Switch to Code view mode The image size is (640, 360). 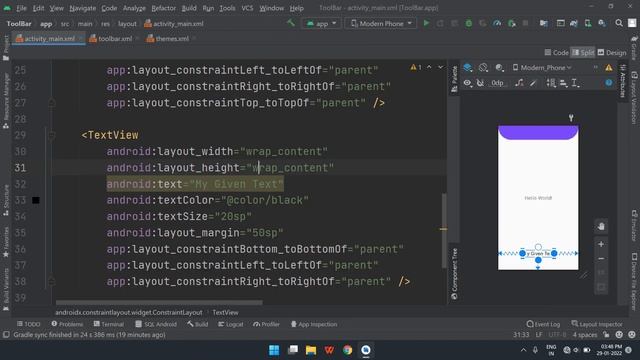click(556, 52)
